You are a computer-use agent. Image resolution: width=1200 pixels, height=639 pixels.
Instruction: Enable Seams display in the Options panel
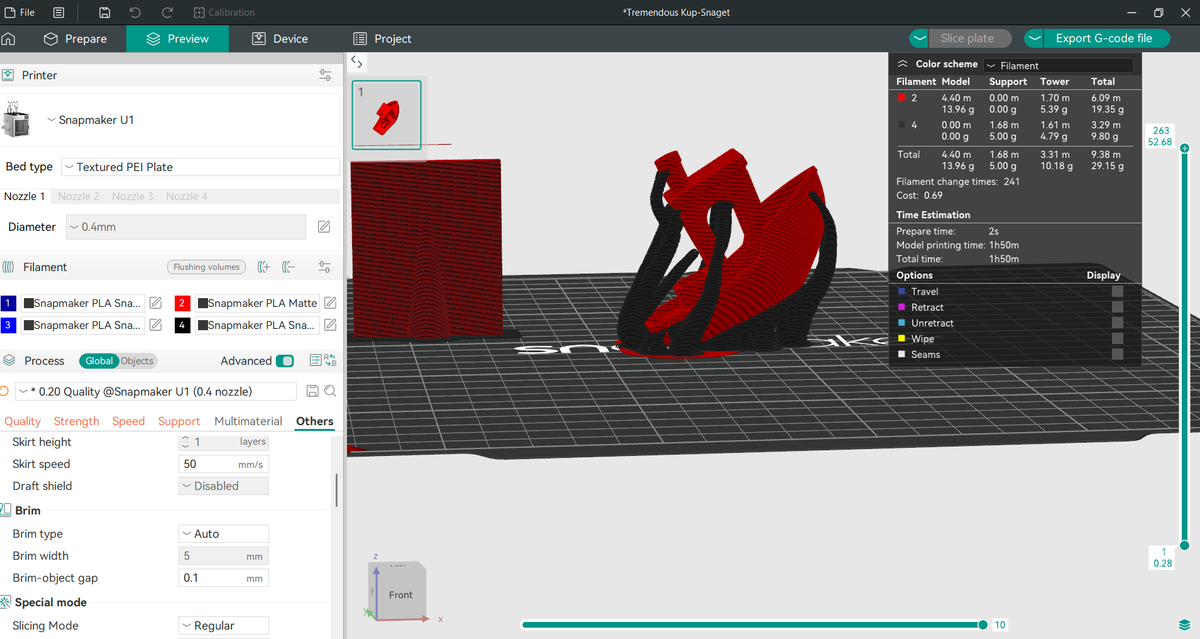pos(1116,354)
